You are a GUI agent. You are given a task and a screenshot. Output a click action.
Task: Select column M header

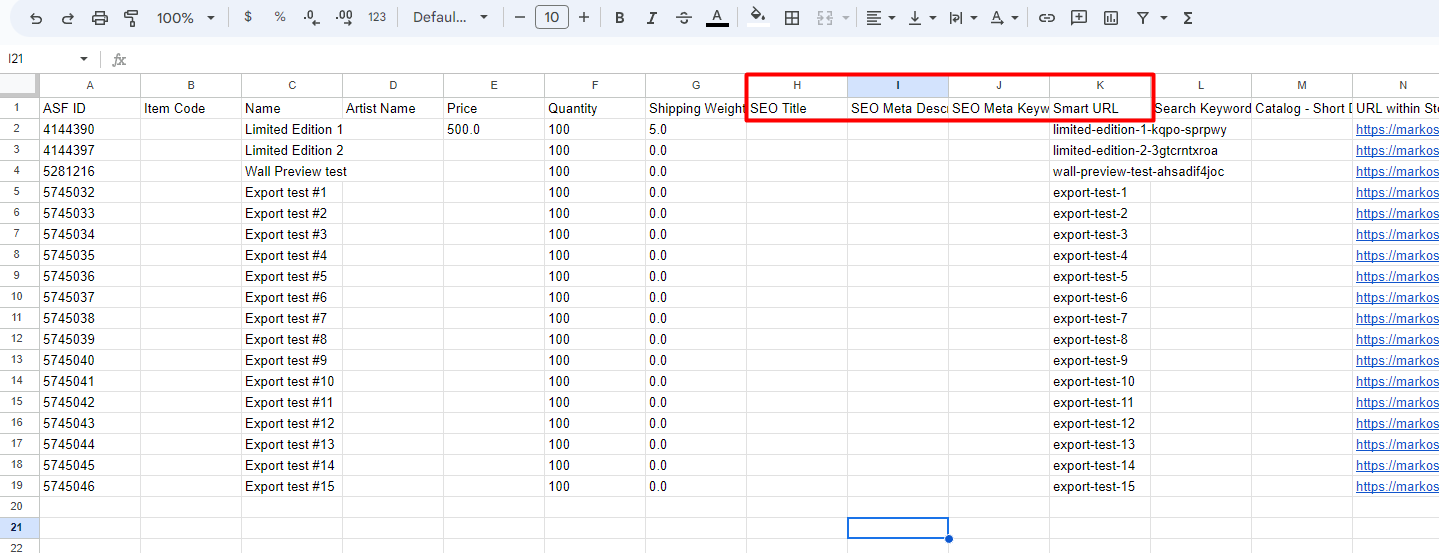click(x=1302, y=85)
